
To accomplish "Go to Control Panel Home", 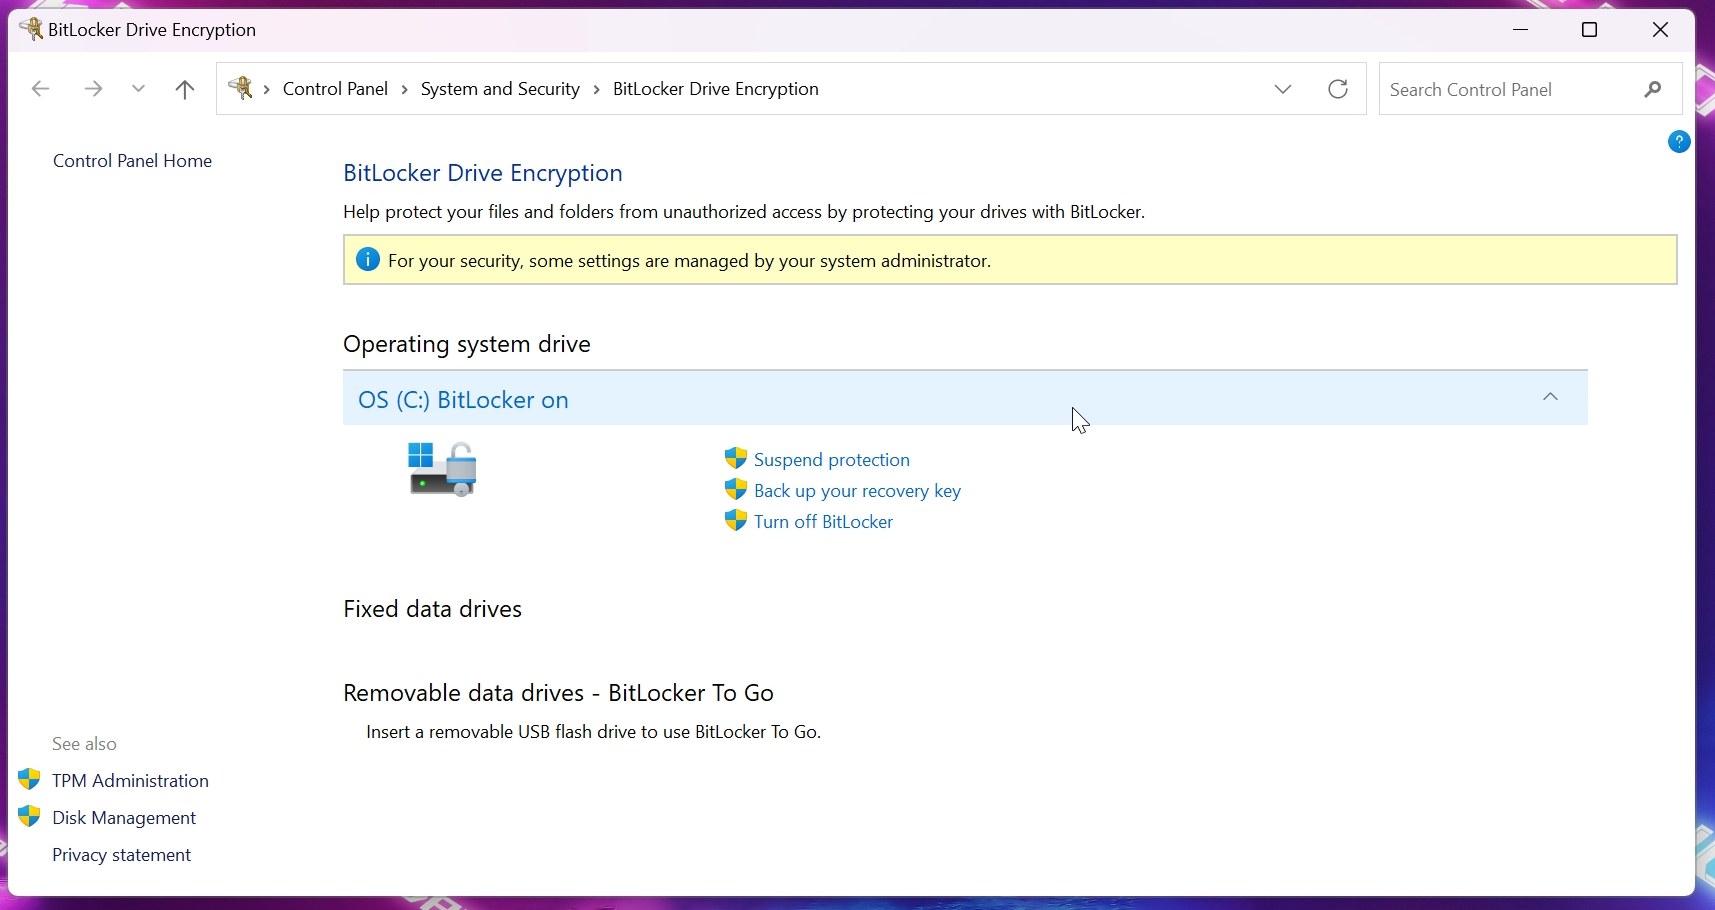I will [132, 161].
